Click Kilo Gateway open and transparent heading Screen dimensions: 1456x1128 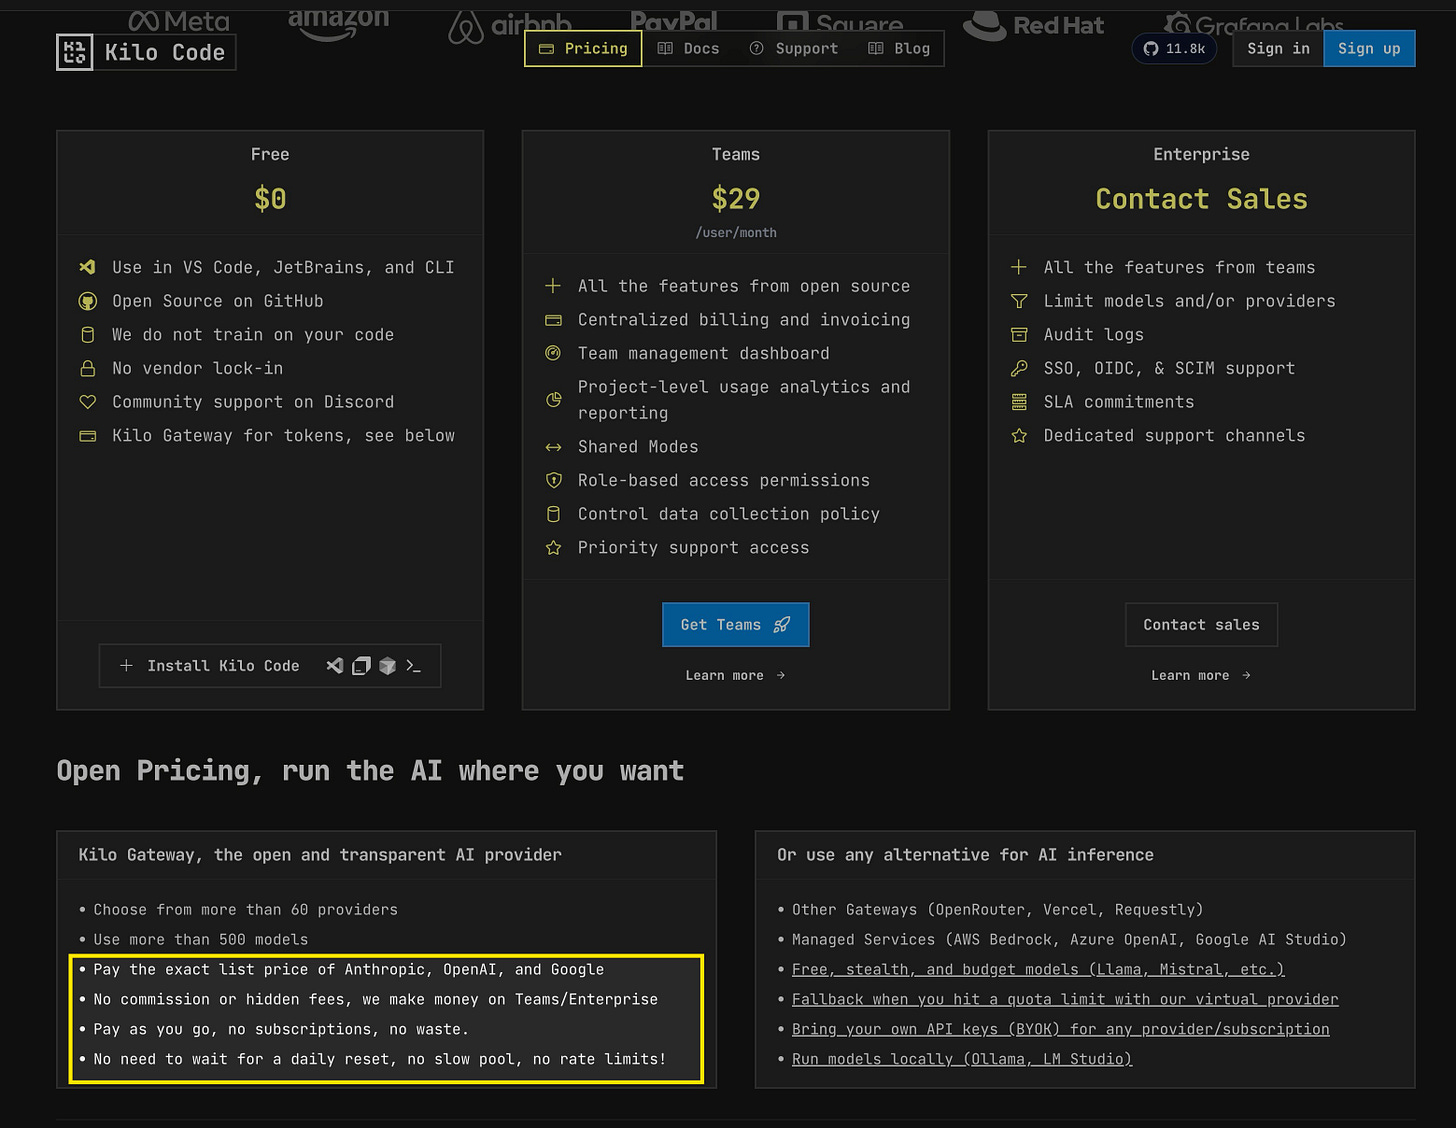(x=320, y=855)
